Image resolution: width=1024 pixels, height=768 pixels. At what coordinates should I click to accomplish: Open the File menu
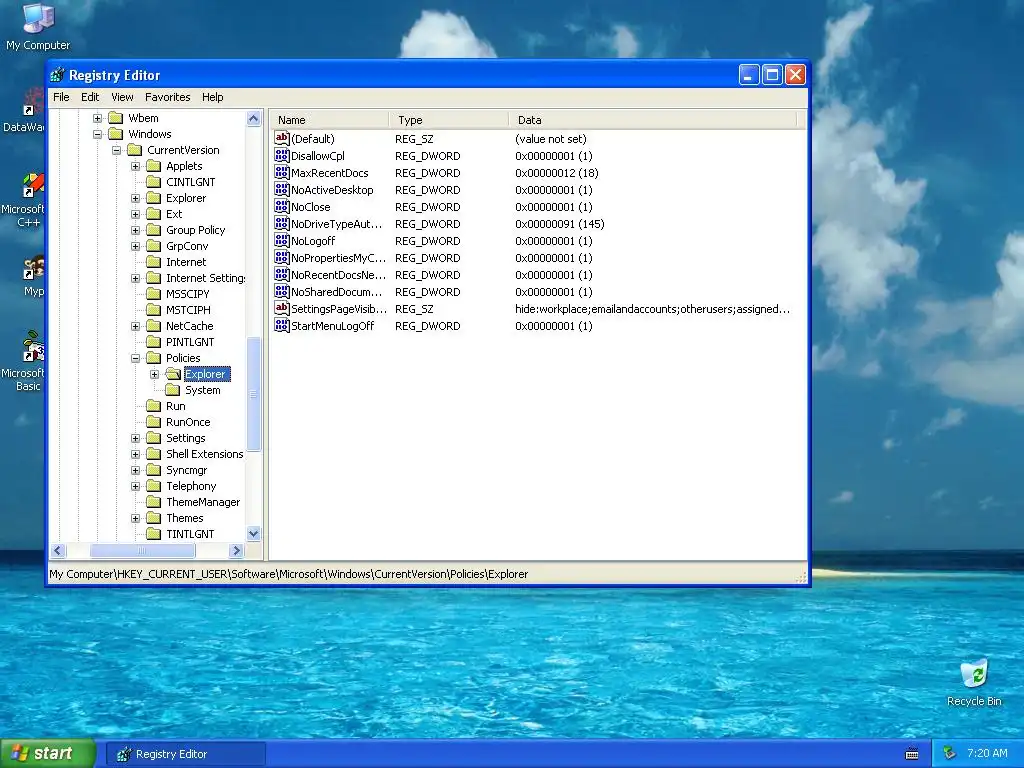[x=61, y=97]
